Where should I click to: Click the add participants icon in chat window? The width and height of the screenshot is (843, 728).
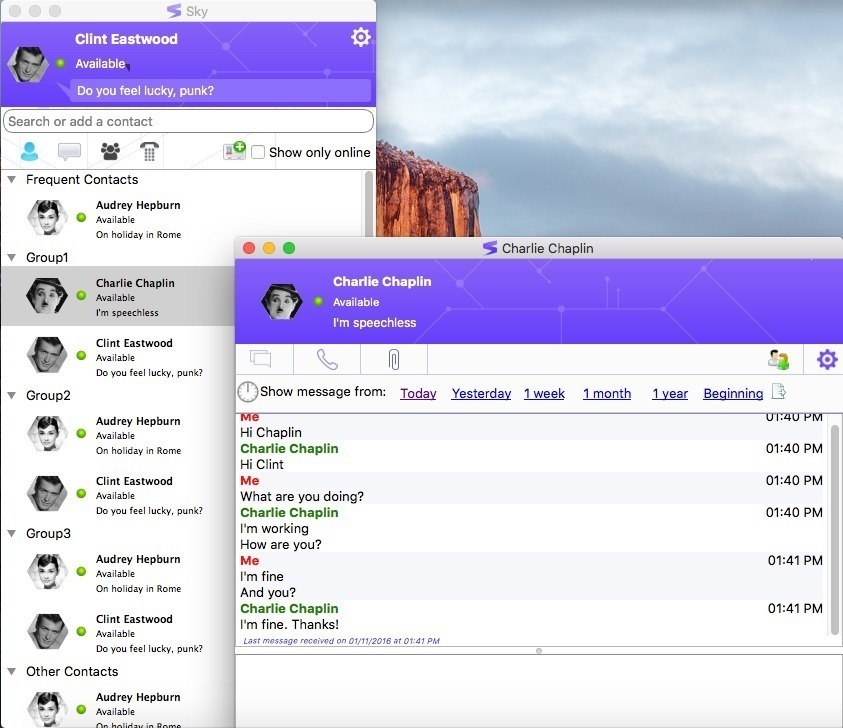pyautogui.click(x=778, y=359)
